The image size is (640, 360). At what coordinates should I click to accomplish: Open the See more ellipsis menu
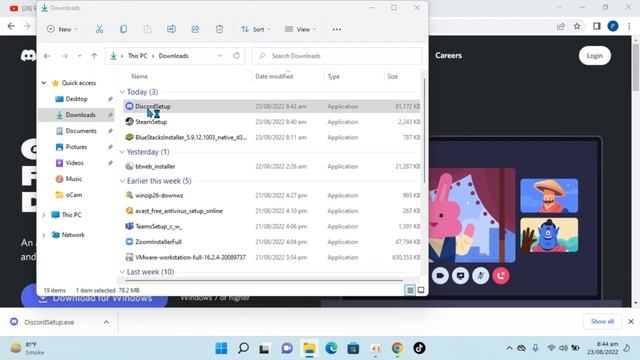pos(337,29)
